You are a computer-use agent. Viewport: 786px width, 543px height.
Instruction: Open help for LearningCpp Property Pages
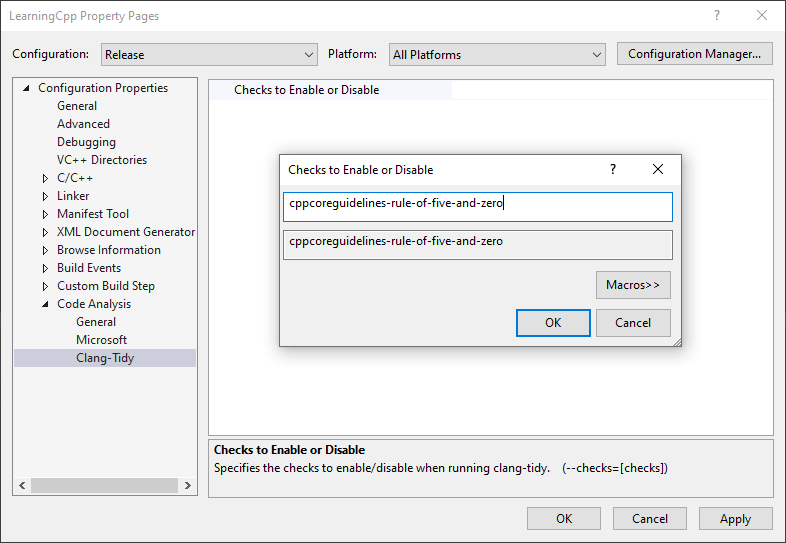pos(717,16)
